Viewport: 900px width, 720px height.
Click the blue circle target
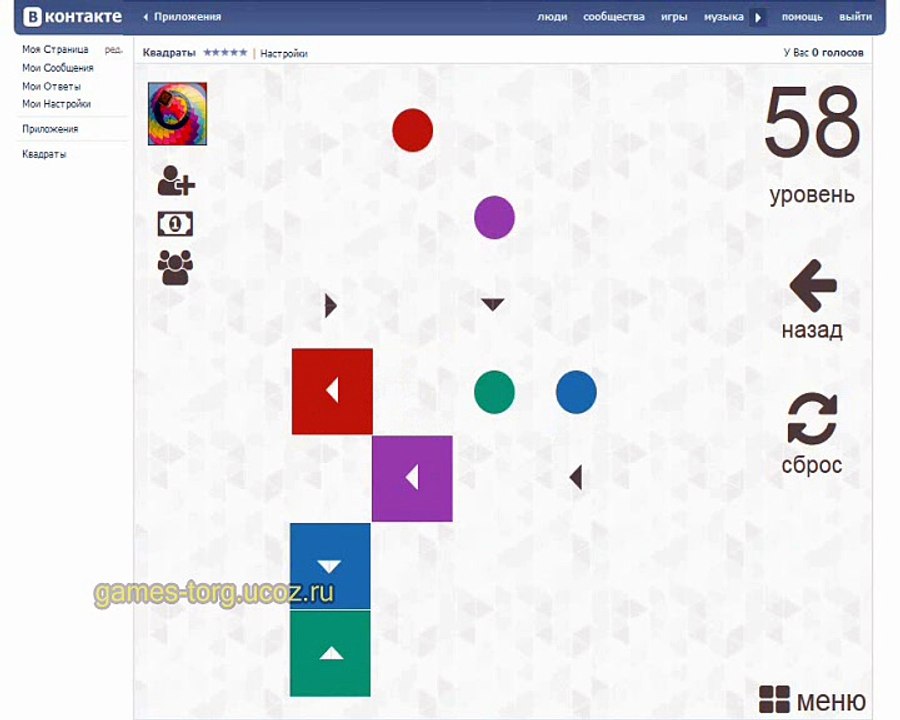pyautogui.click(x=576, y=392)
